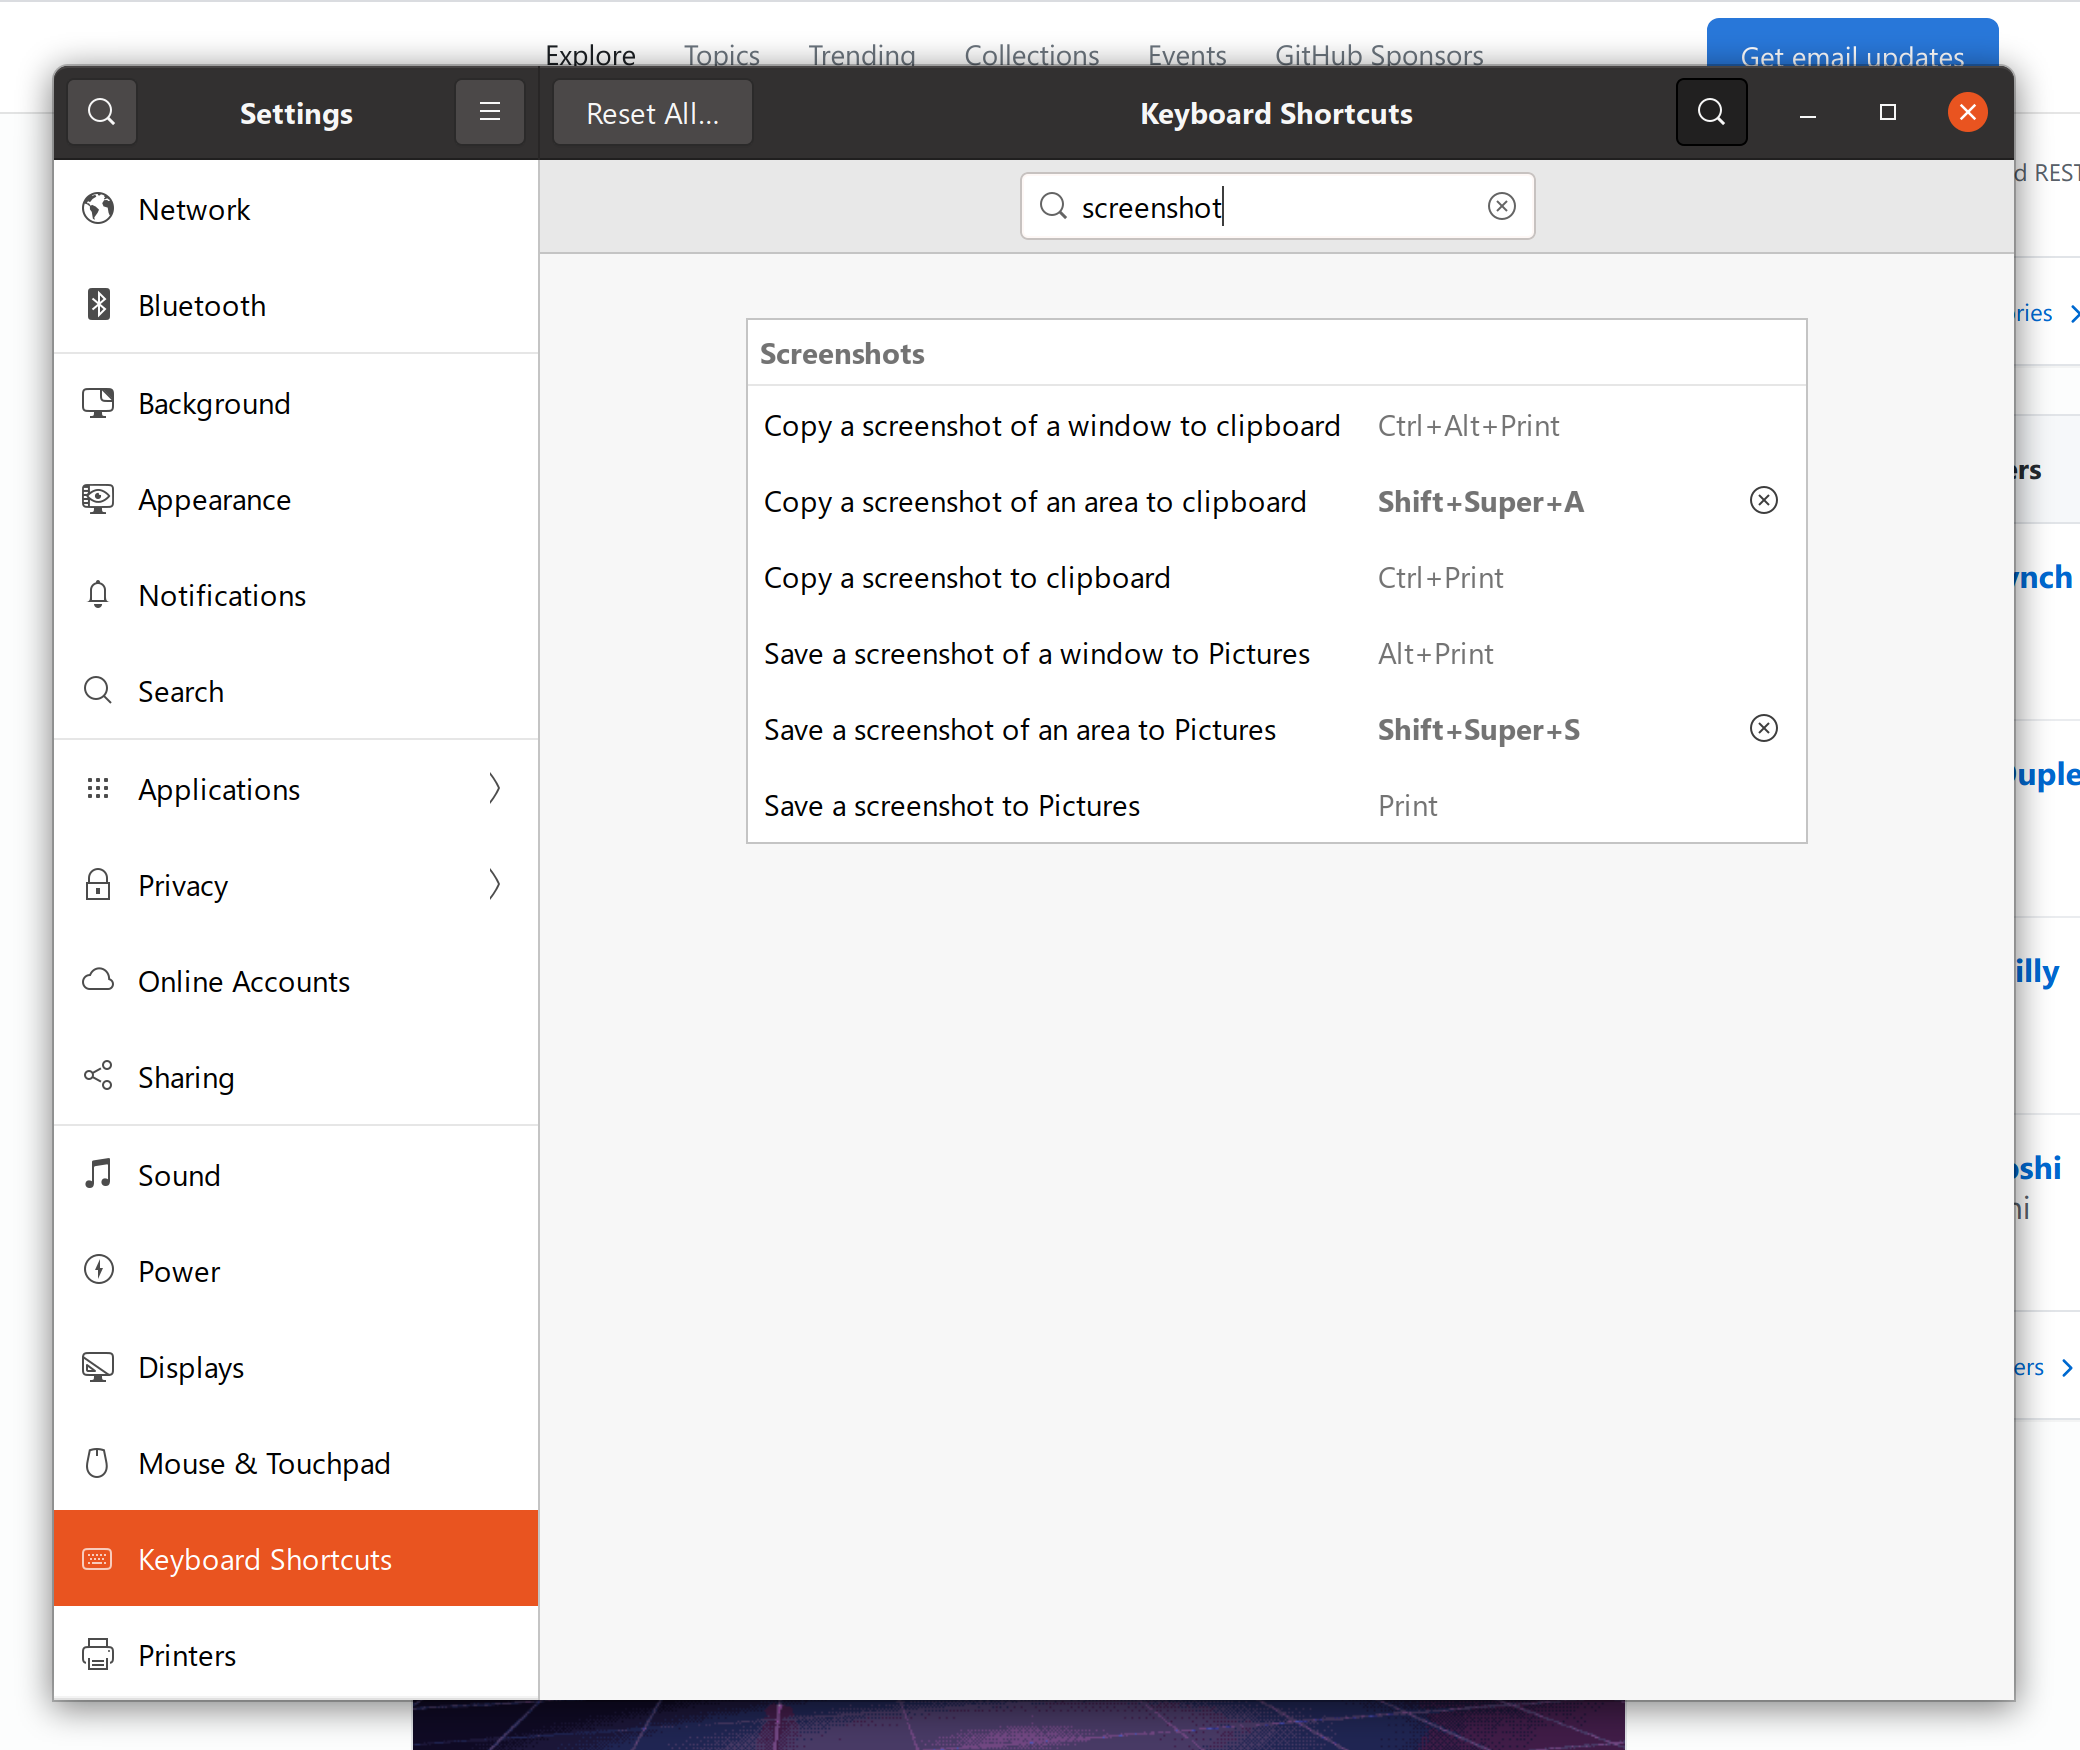
Task: Expand the Privacy submenu chevron
Action: click(494, 885)
